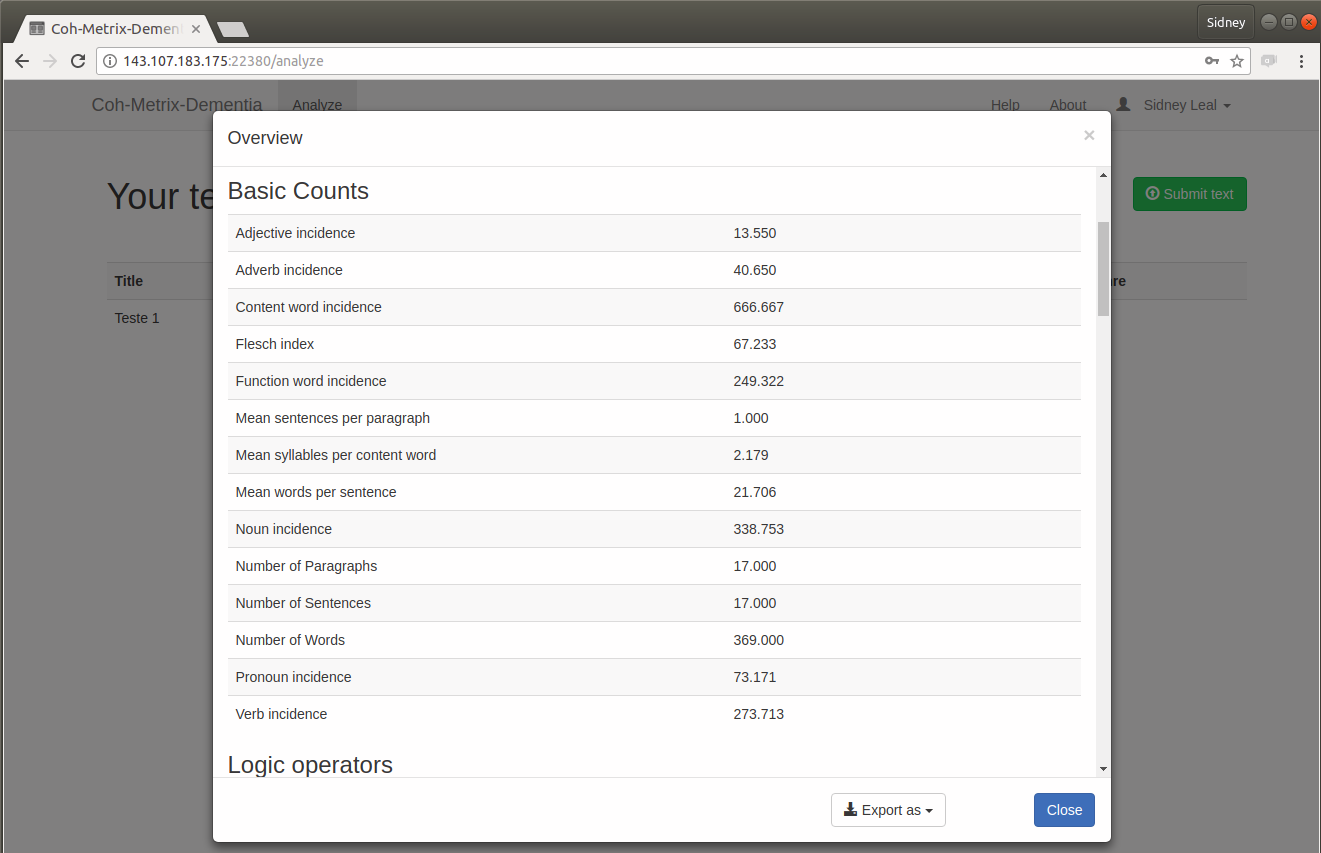Open the Sidney Leal user dropdown

pyautogui.click(x=1187, y=105)
